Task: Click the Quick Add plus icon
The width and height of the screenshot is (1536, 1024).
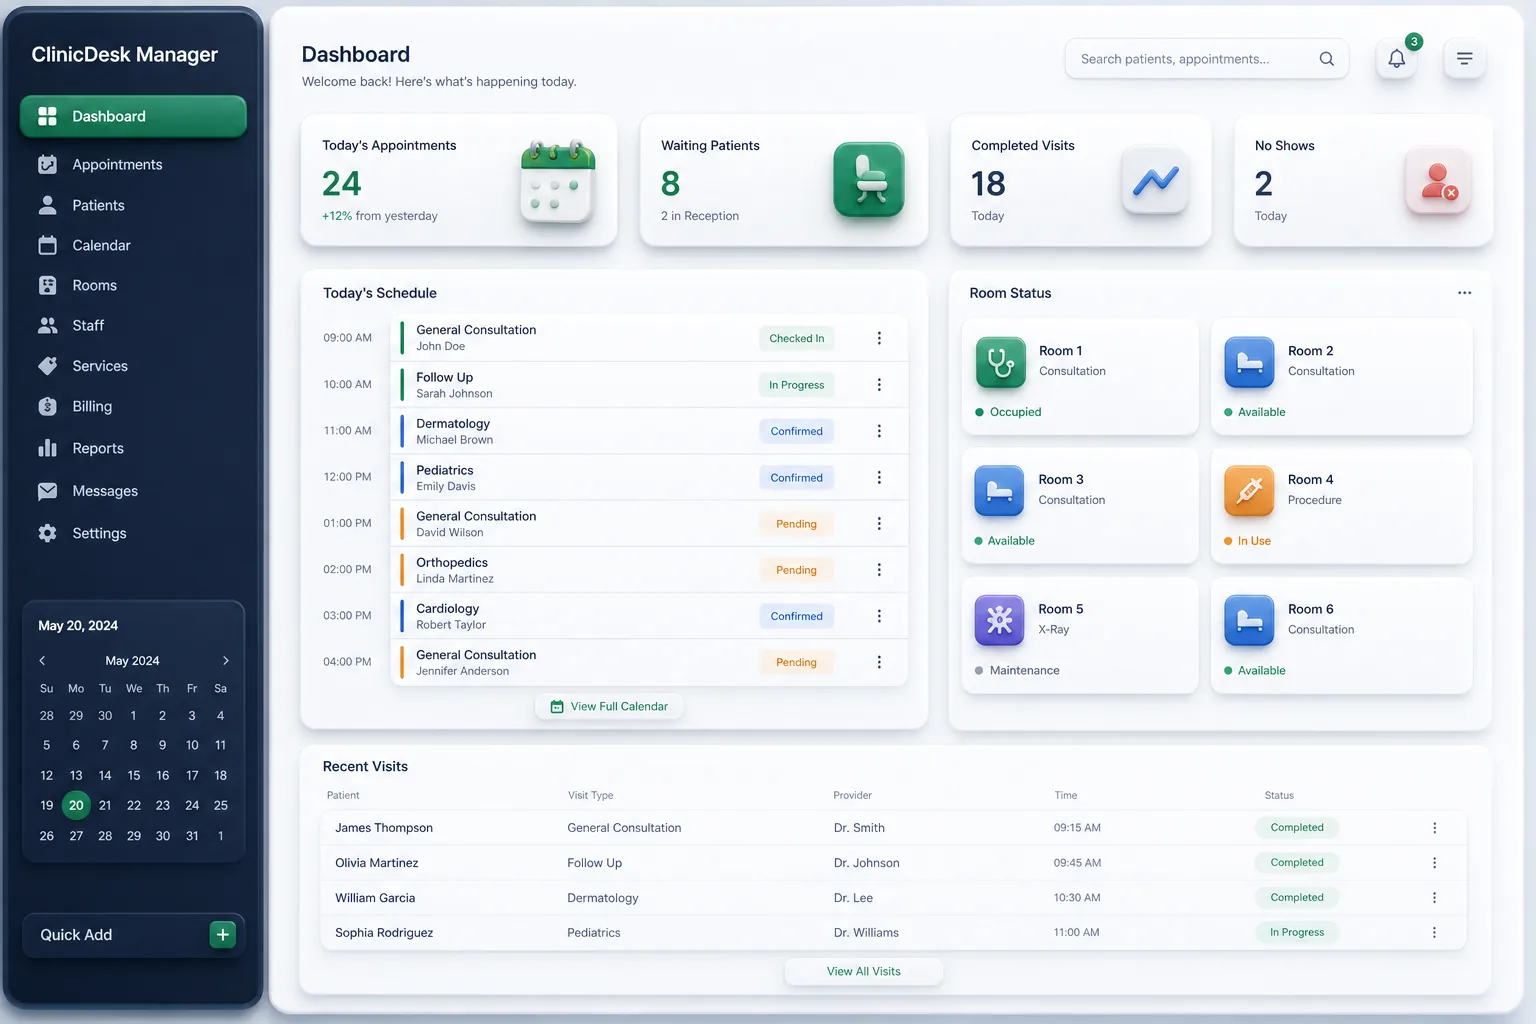Action: [222, 934]
